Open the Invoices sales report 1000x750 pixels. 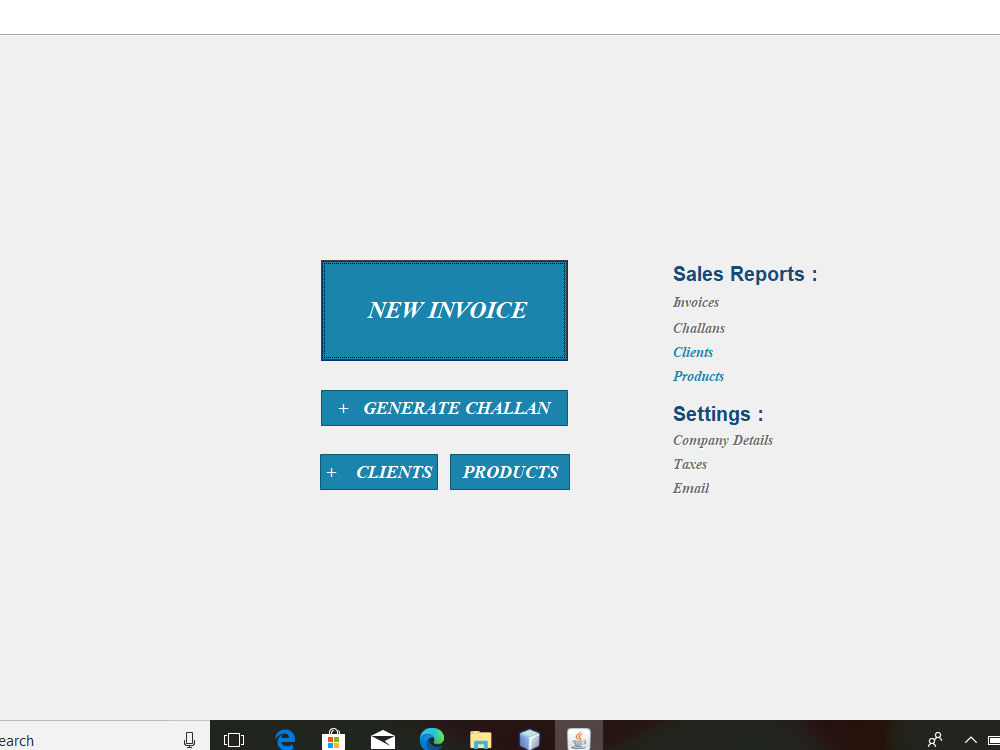click(x=696, y=302)
